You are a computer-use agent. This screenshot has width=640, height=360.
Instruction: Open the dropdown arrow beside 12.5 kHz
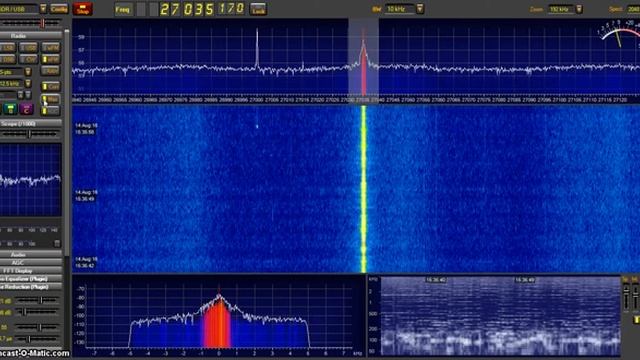[x=28, y=84]
